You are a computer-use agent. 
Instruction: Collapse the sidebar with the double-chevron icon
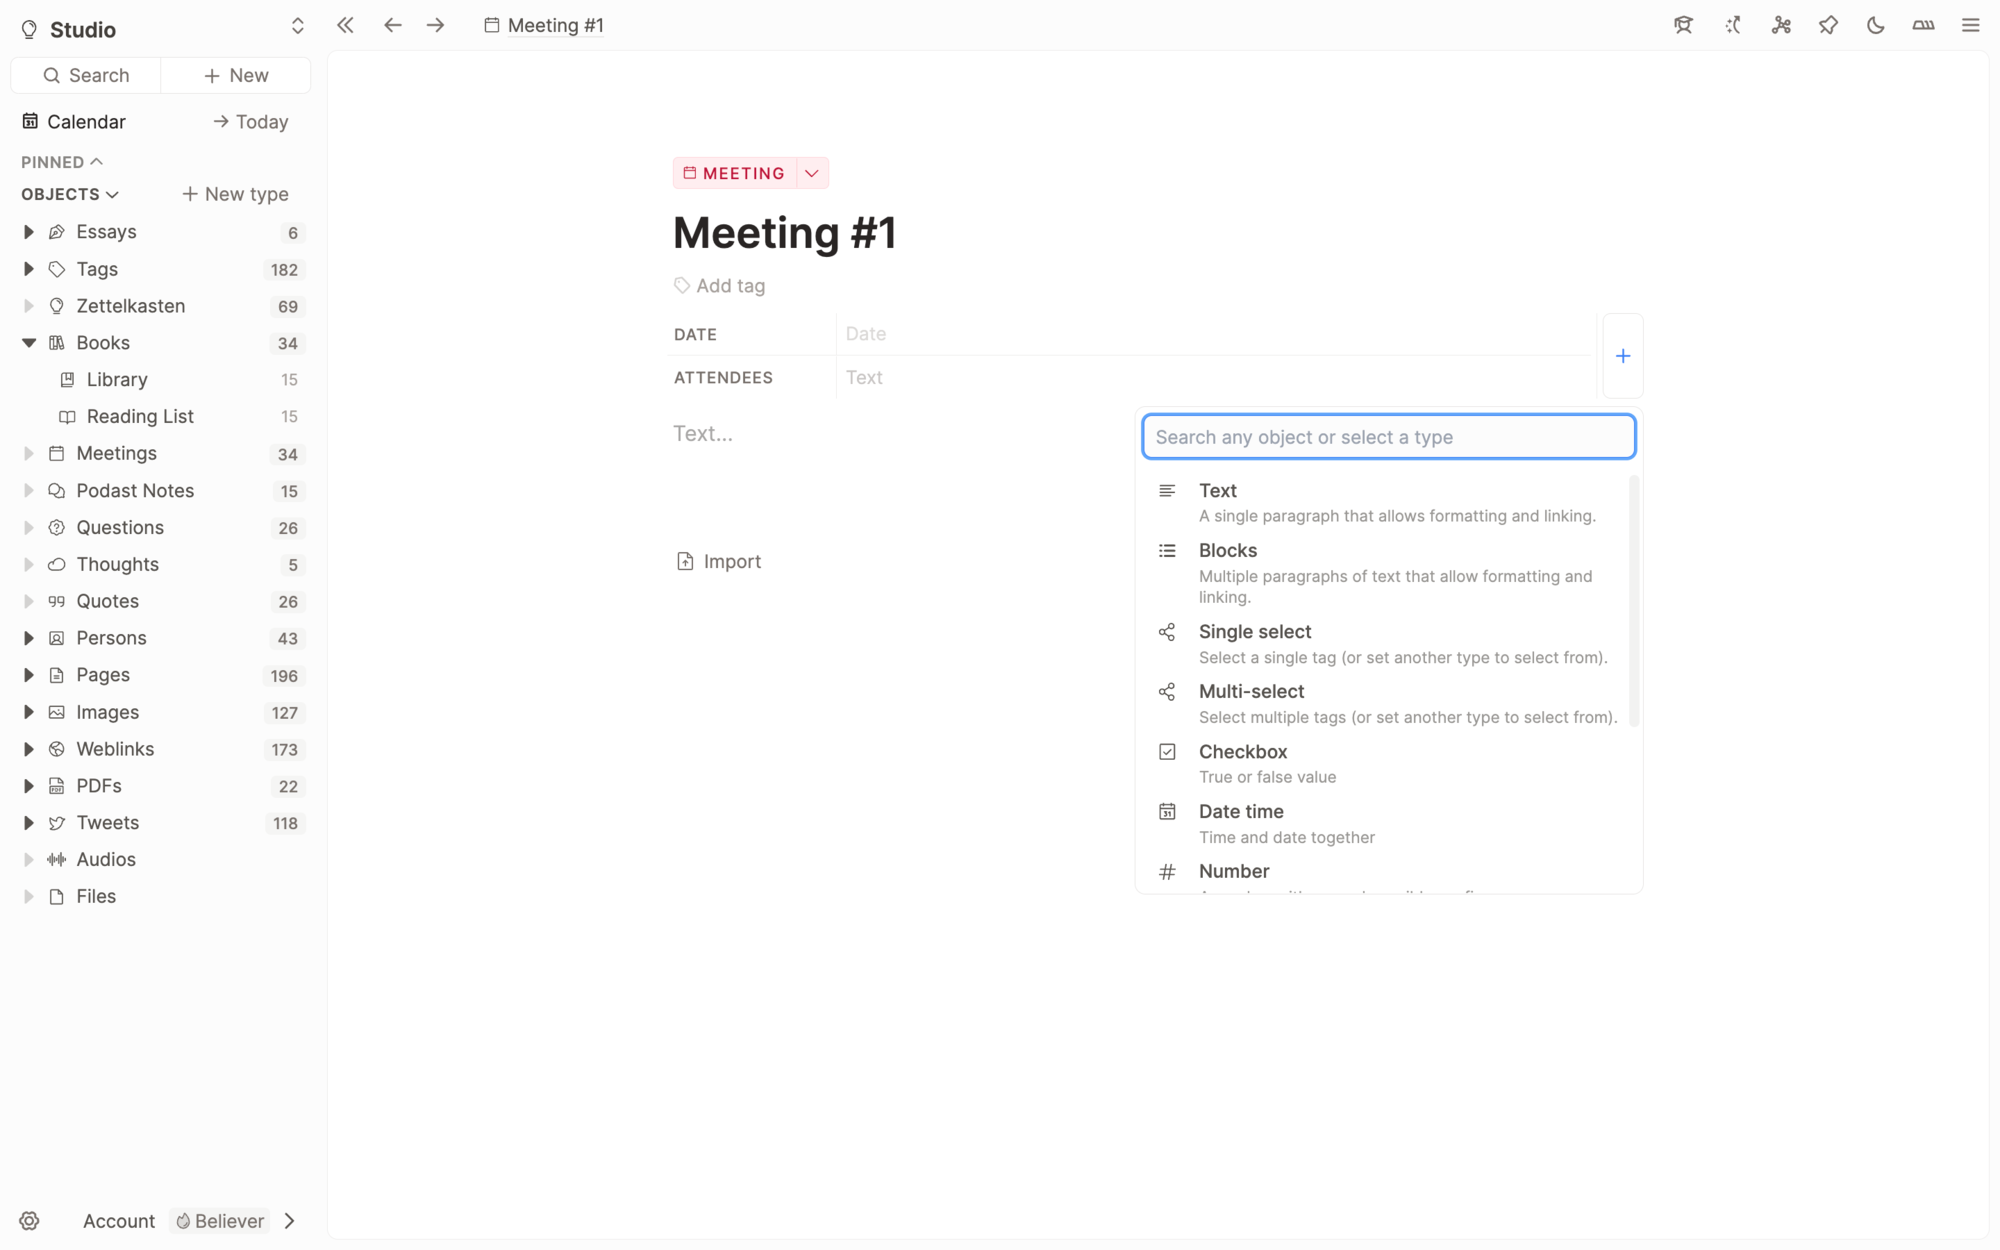coord(345,25)
